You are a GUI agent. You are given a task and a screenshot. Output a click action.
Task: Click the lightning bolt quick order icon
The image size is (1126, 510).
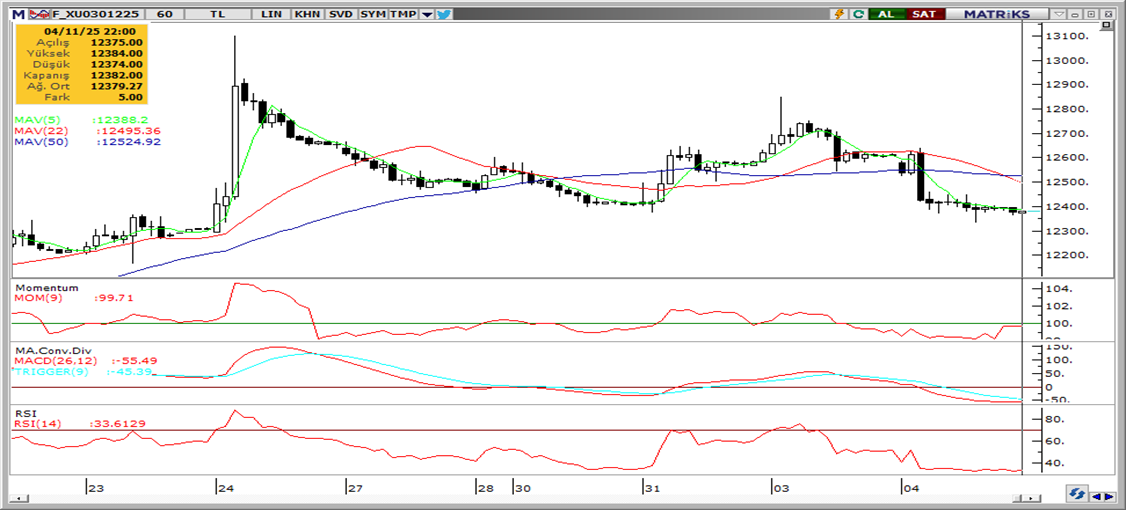839,14
